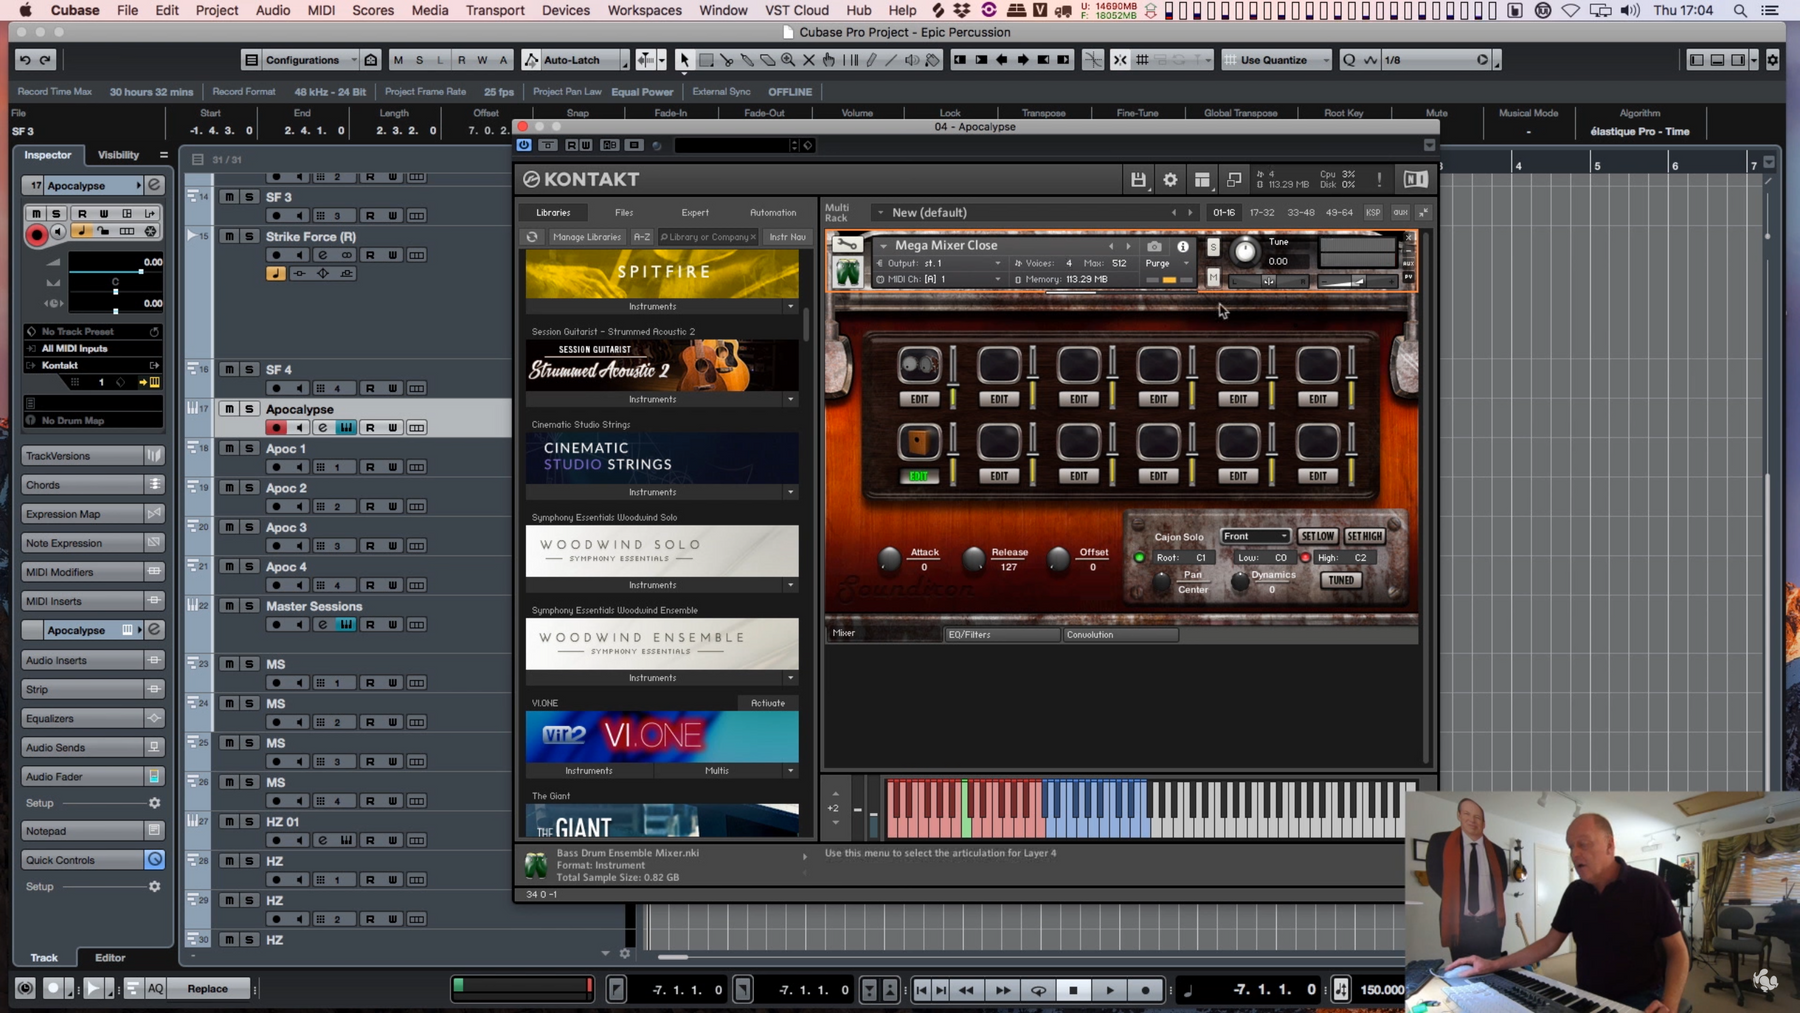
Task: Mute the Mega Mixer Close instrument
Action: [x=1213, y=277]
